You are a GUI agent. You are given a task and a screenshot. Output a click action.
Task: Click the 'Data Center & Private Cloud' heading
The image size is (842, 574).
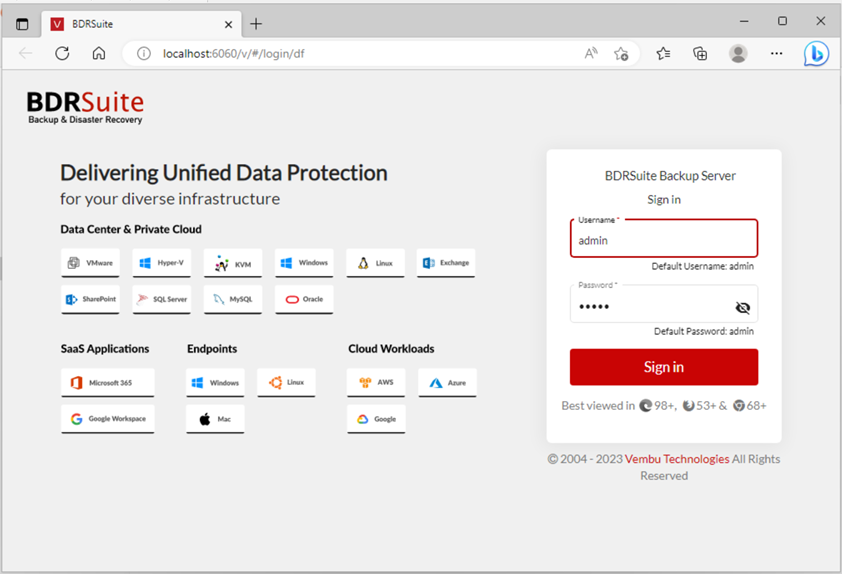(131, 229)
